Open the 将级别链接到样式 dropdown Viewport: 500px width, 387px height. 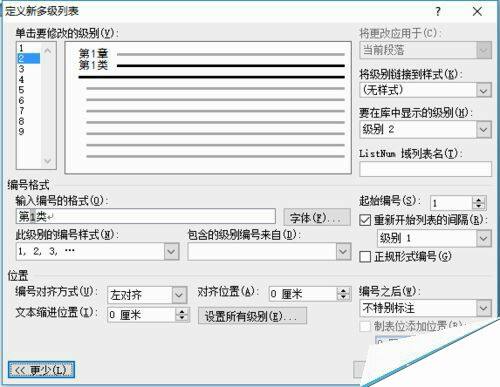point(483,90)
